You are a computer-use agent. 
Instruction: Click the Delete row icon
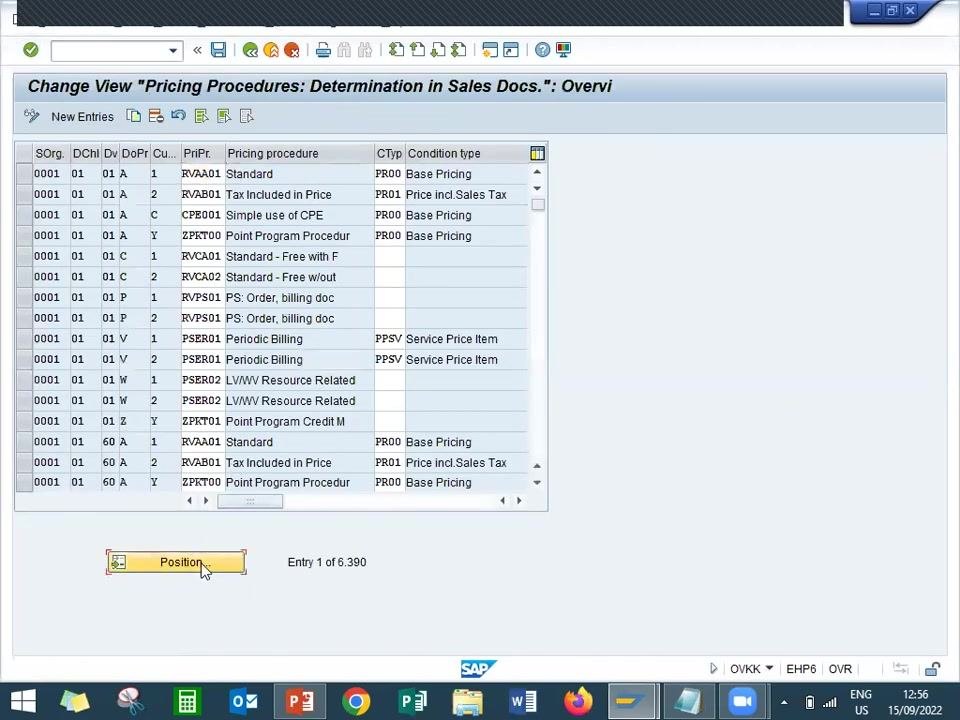click(x=156, y=116)
